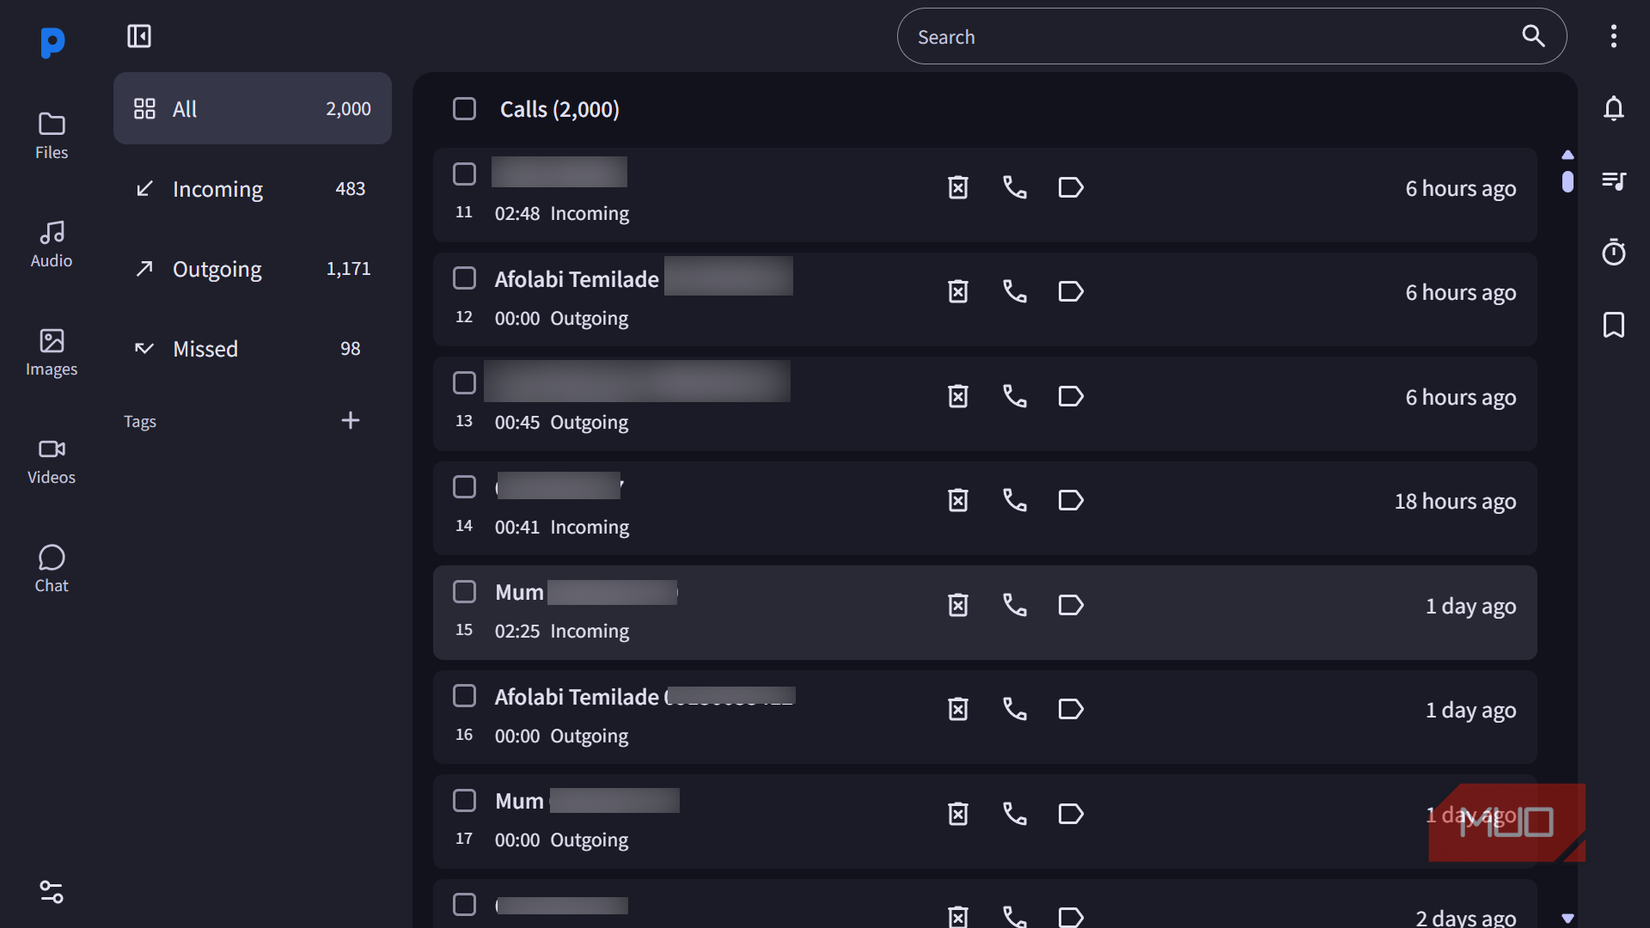This screenshot has height=928, width=1650.
Task: Open the timer icon in right rail
Action: click(1613, 252)
